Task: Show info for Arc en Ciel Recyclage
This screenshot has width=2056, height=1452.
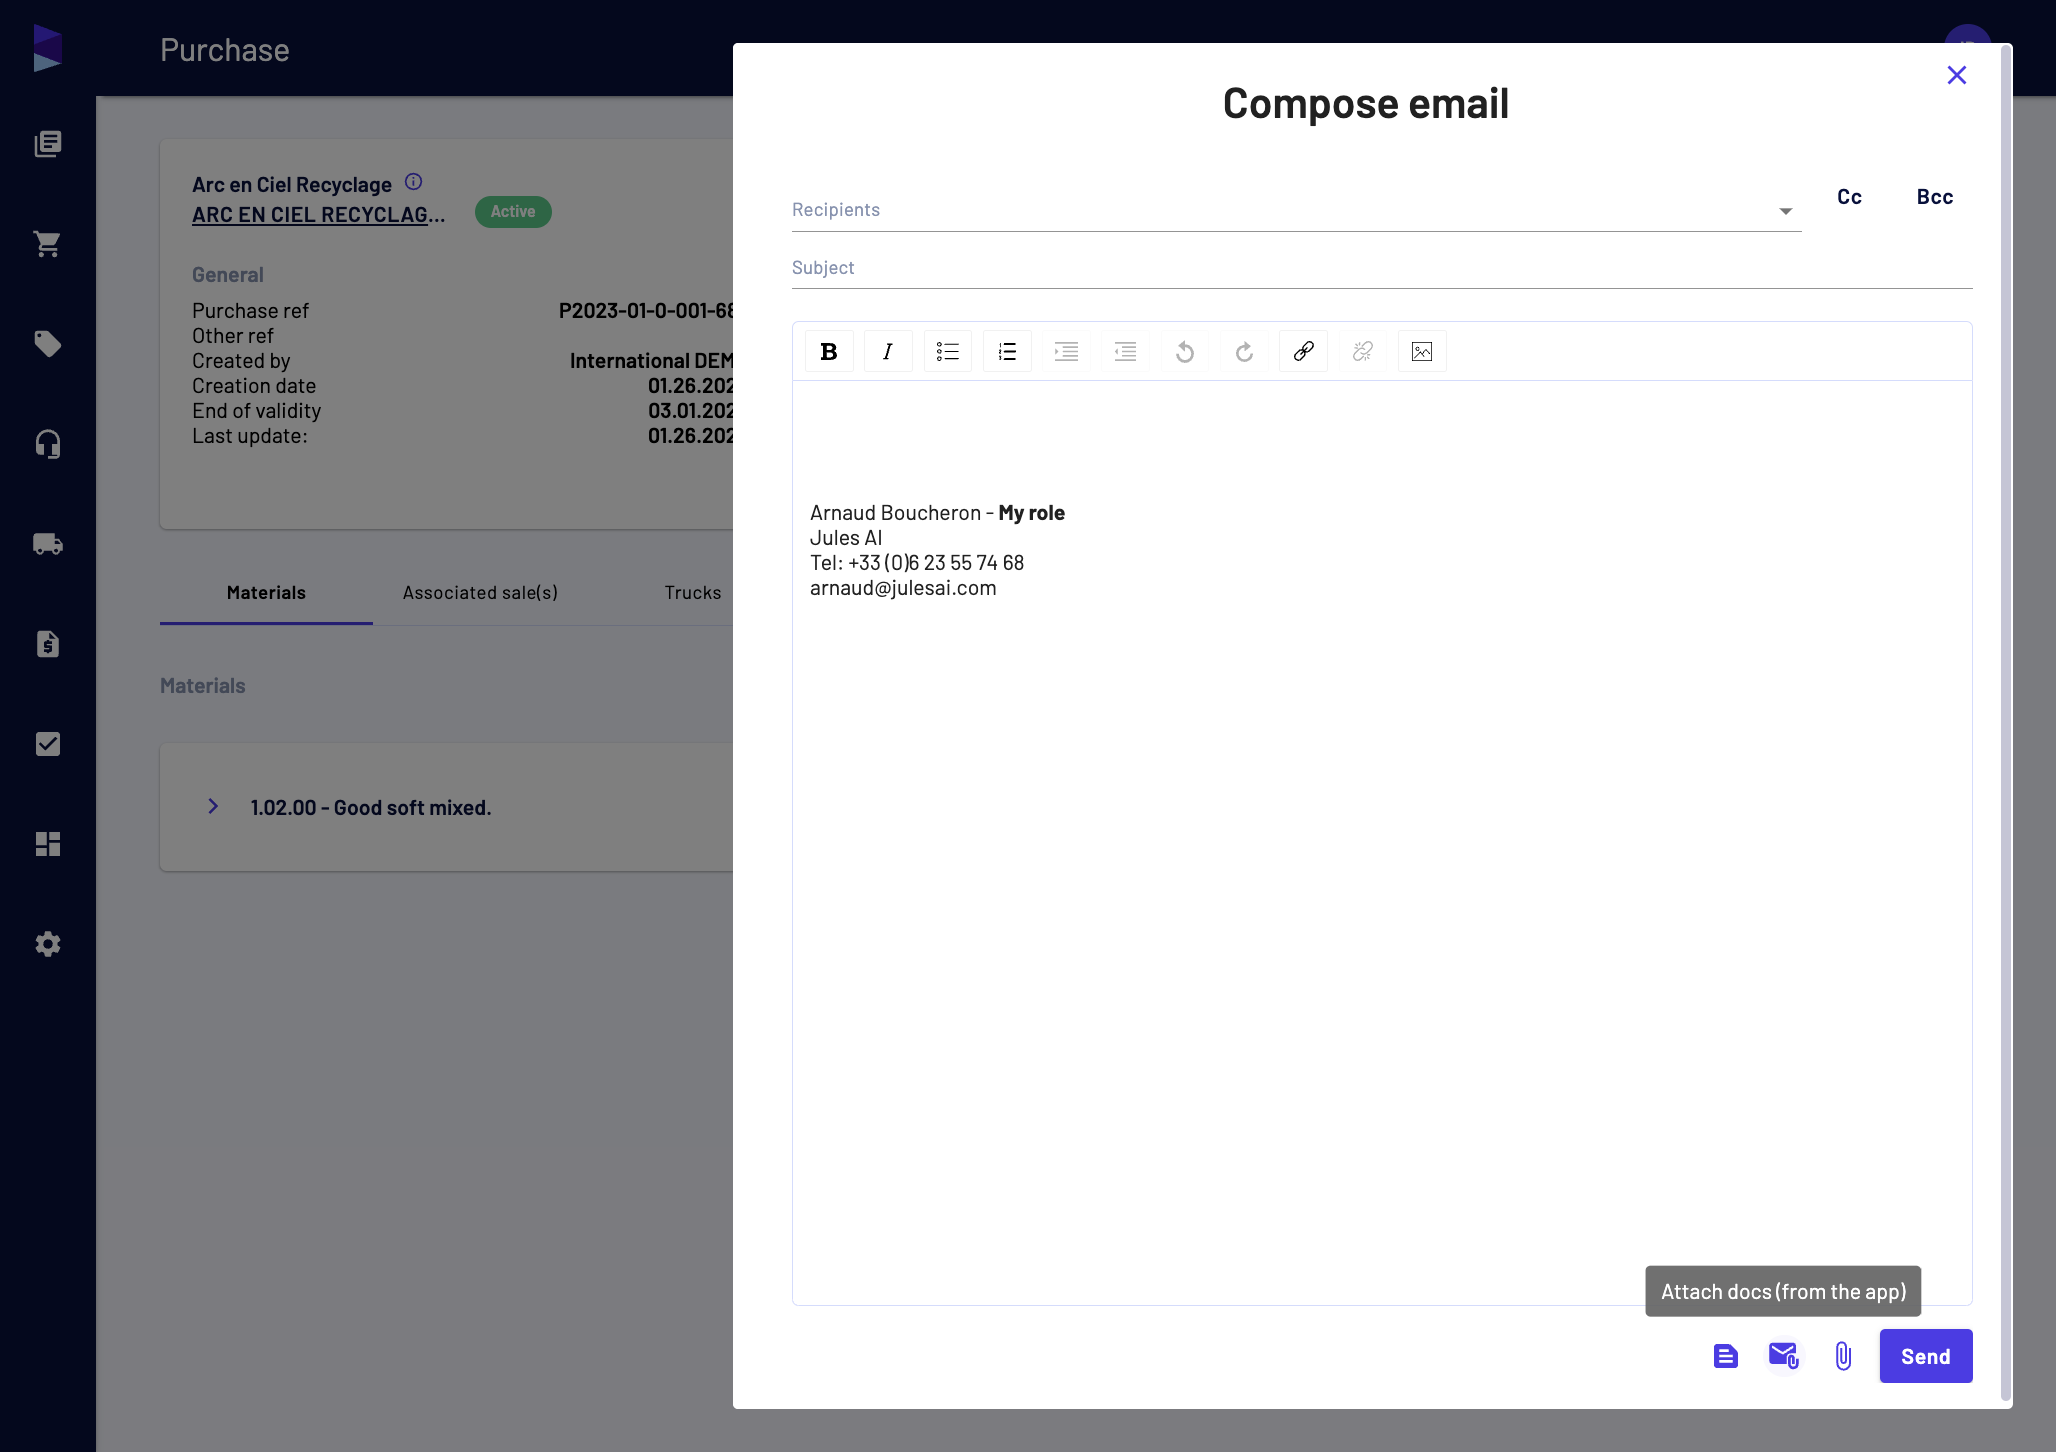Action: point(413,182)
